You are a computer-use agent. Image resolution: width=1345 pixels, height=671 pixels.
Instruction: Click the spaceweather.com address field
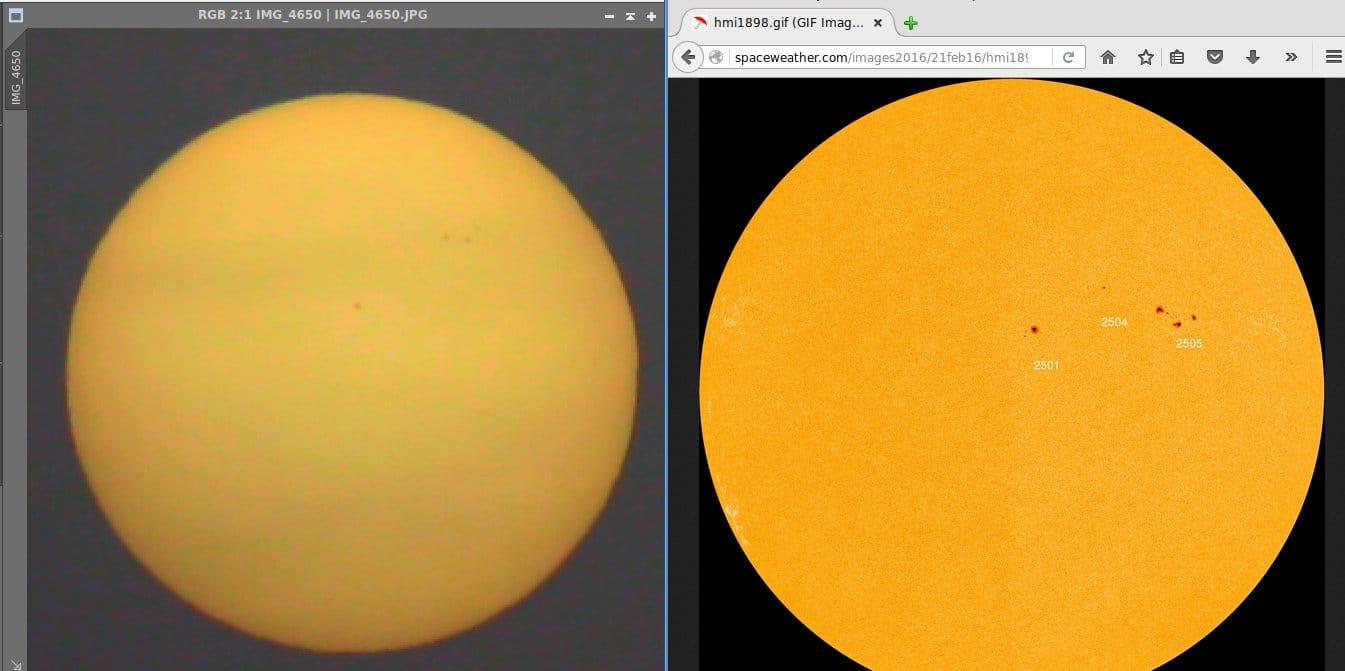(x=892, y=57)
